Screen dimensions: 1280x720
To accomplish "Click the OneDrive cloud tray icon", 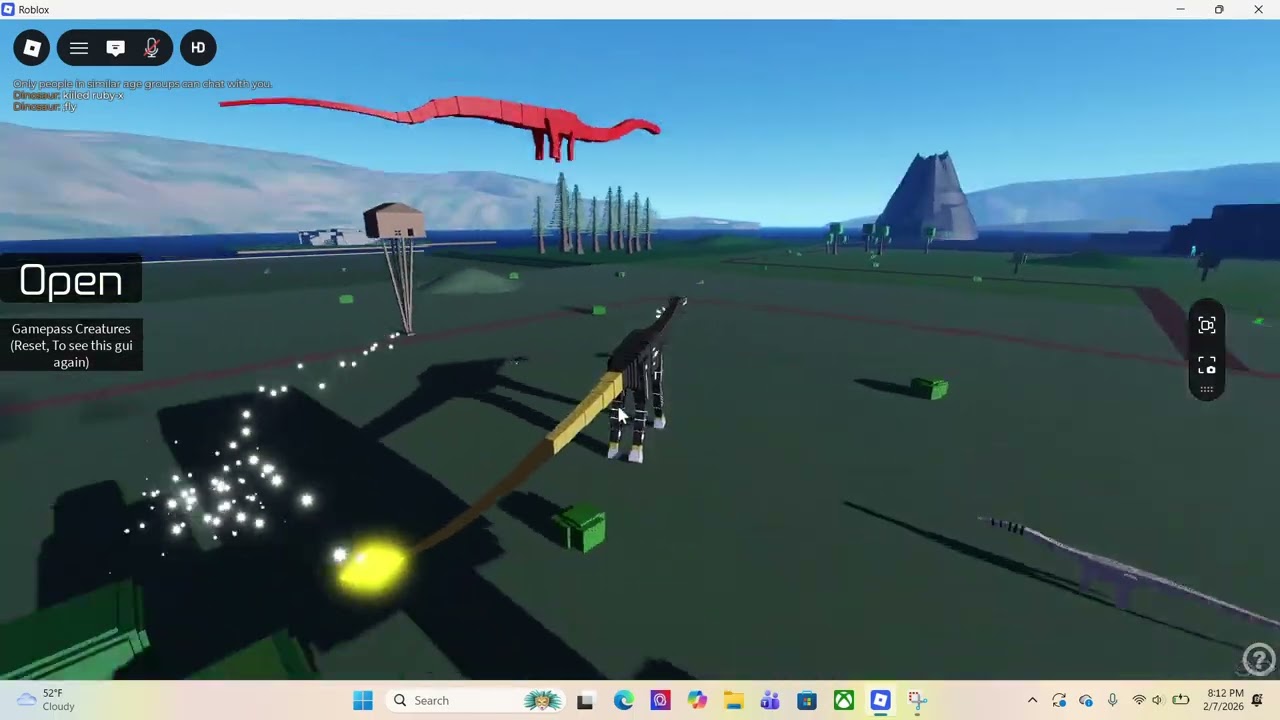I will (1086, 701).
